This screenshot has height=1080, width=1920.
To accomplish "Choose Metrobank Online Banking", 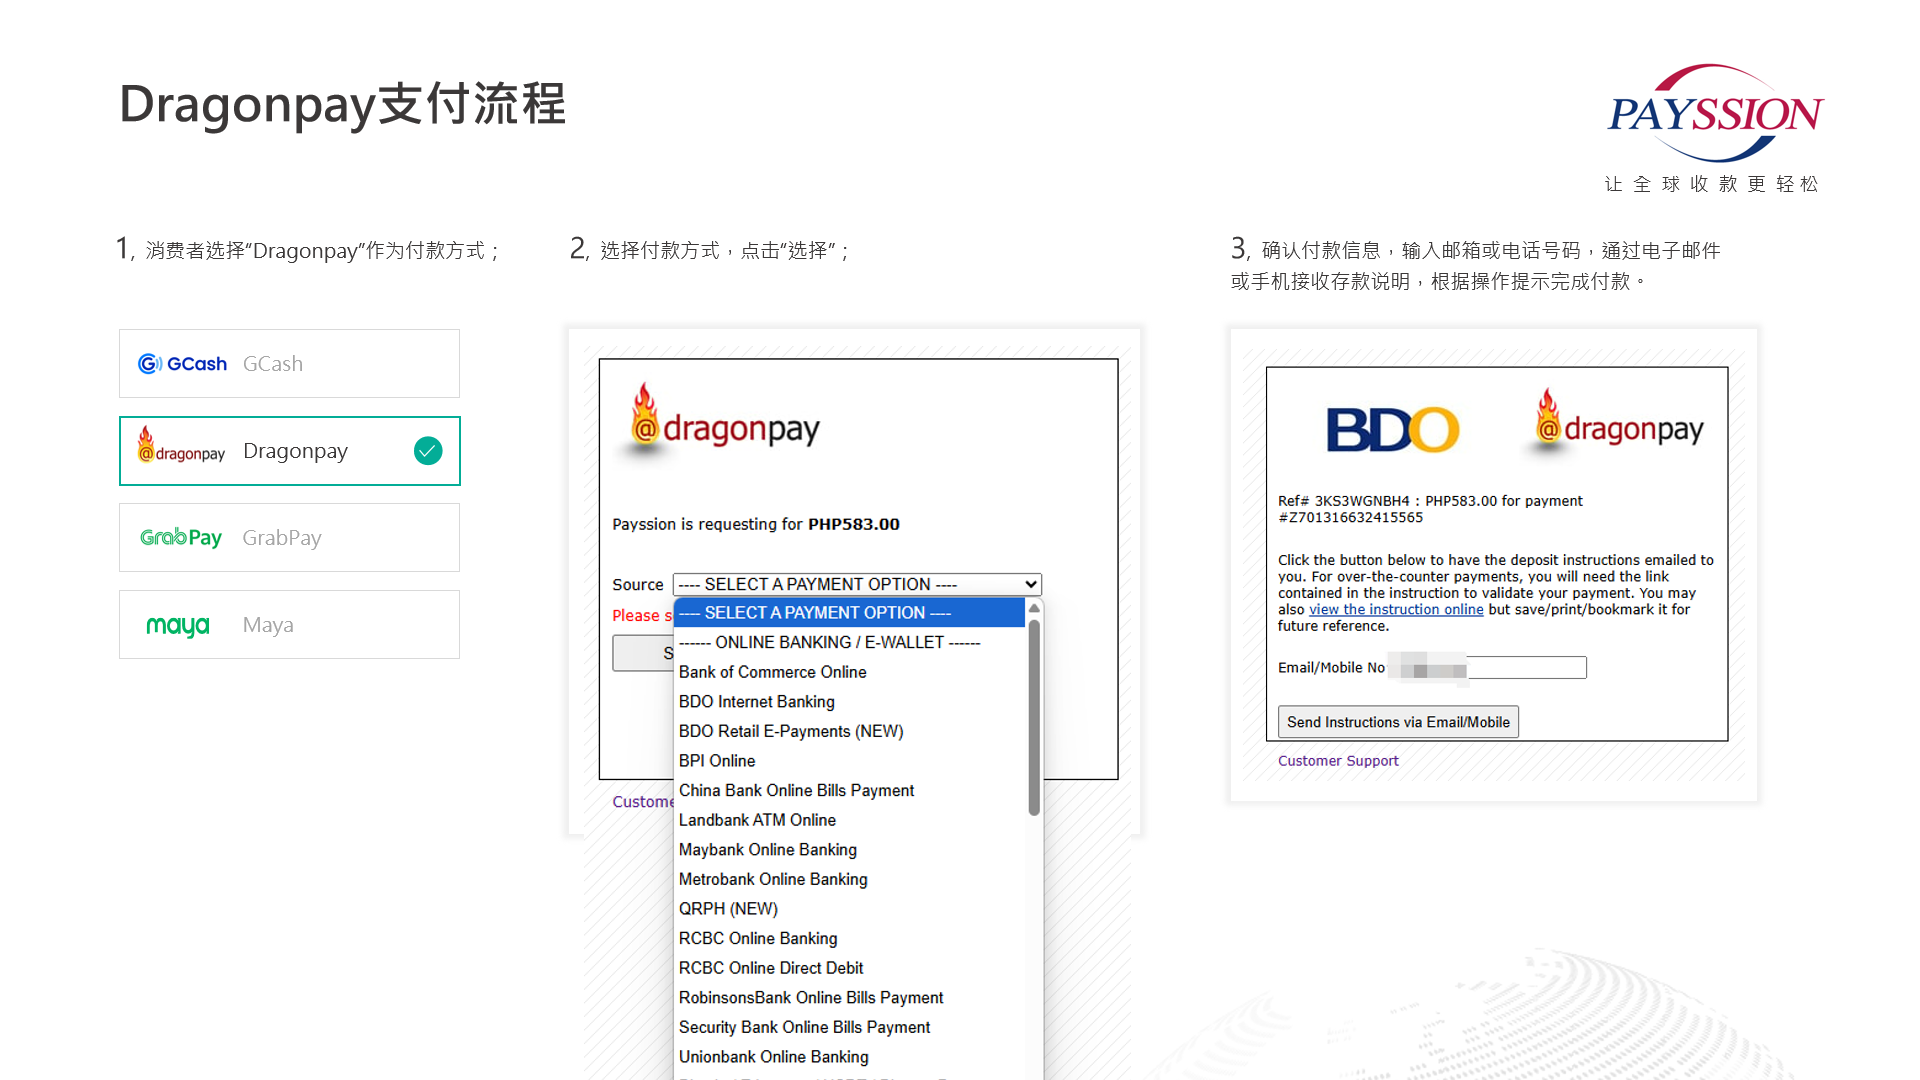I will [x=850, y=879].
